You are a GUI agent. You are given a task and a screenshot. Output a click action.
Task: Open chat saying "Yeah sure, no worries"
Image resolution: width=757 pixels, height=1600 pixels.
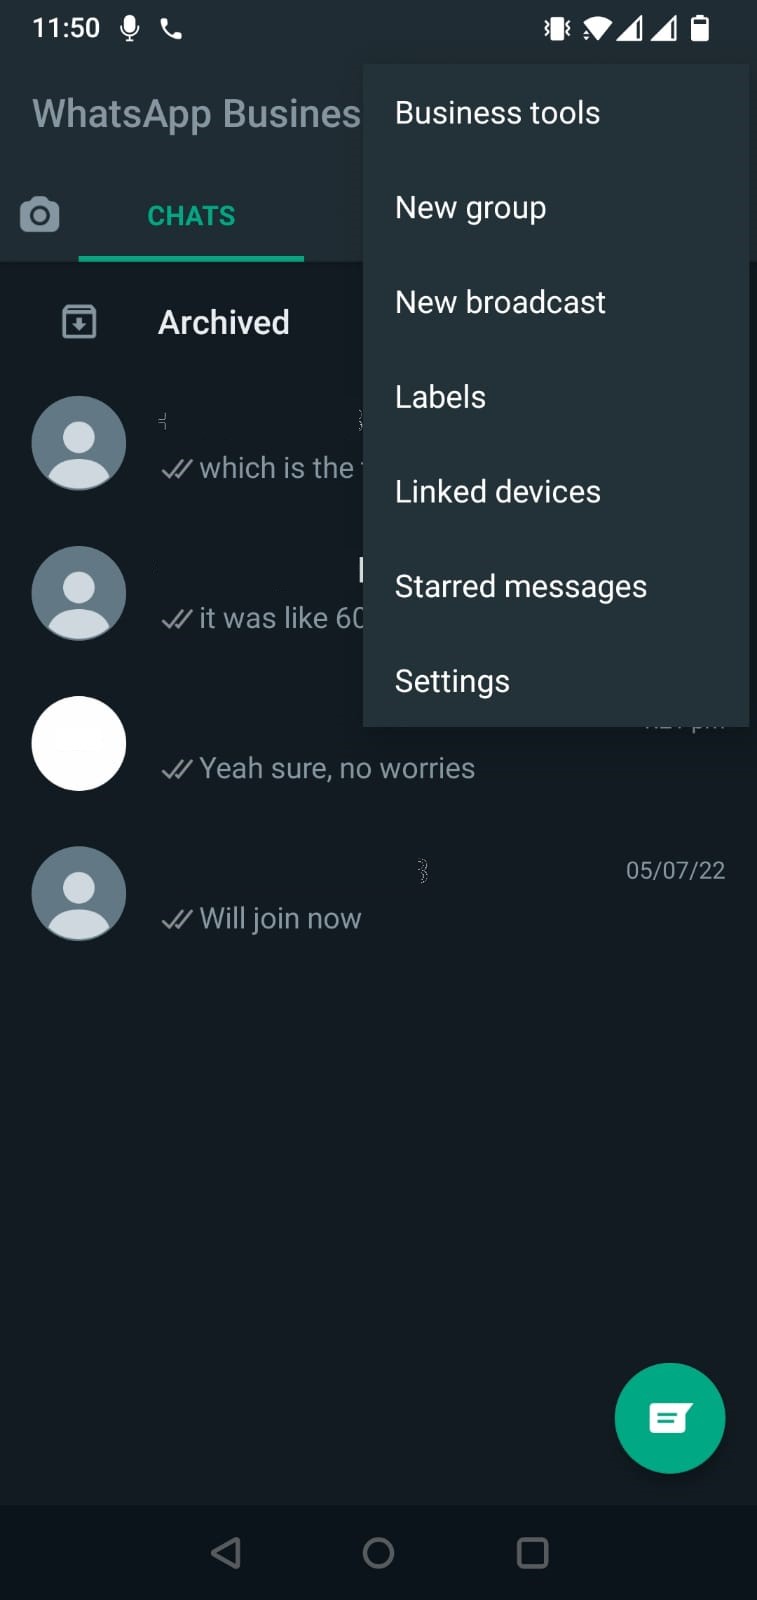click(378, 743)
